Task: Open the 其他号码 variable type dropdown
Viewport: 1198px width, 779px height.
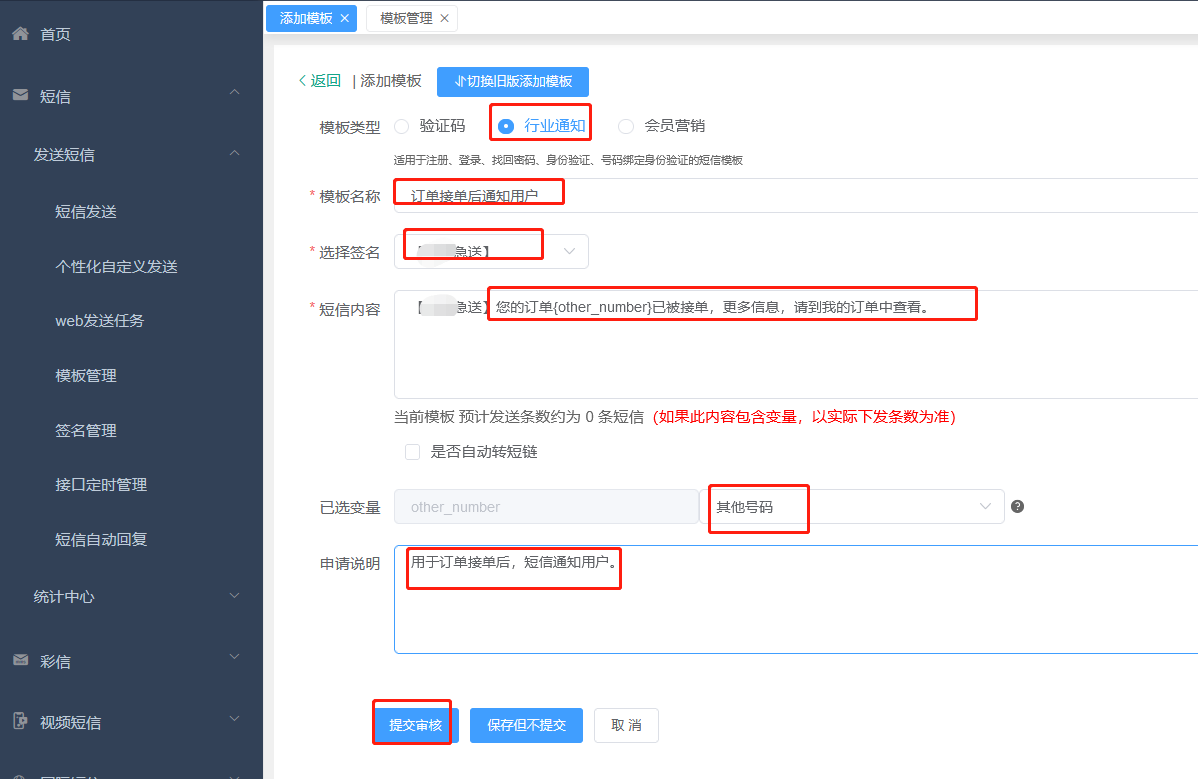Action: tap(852, 506)
